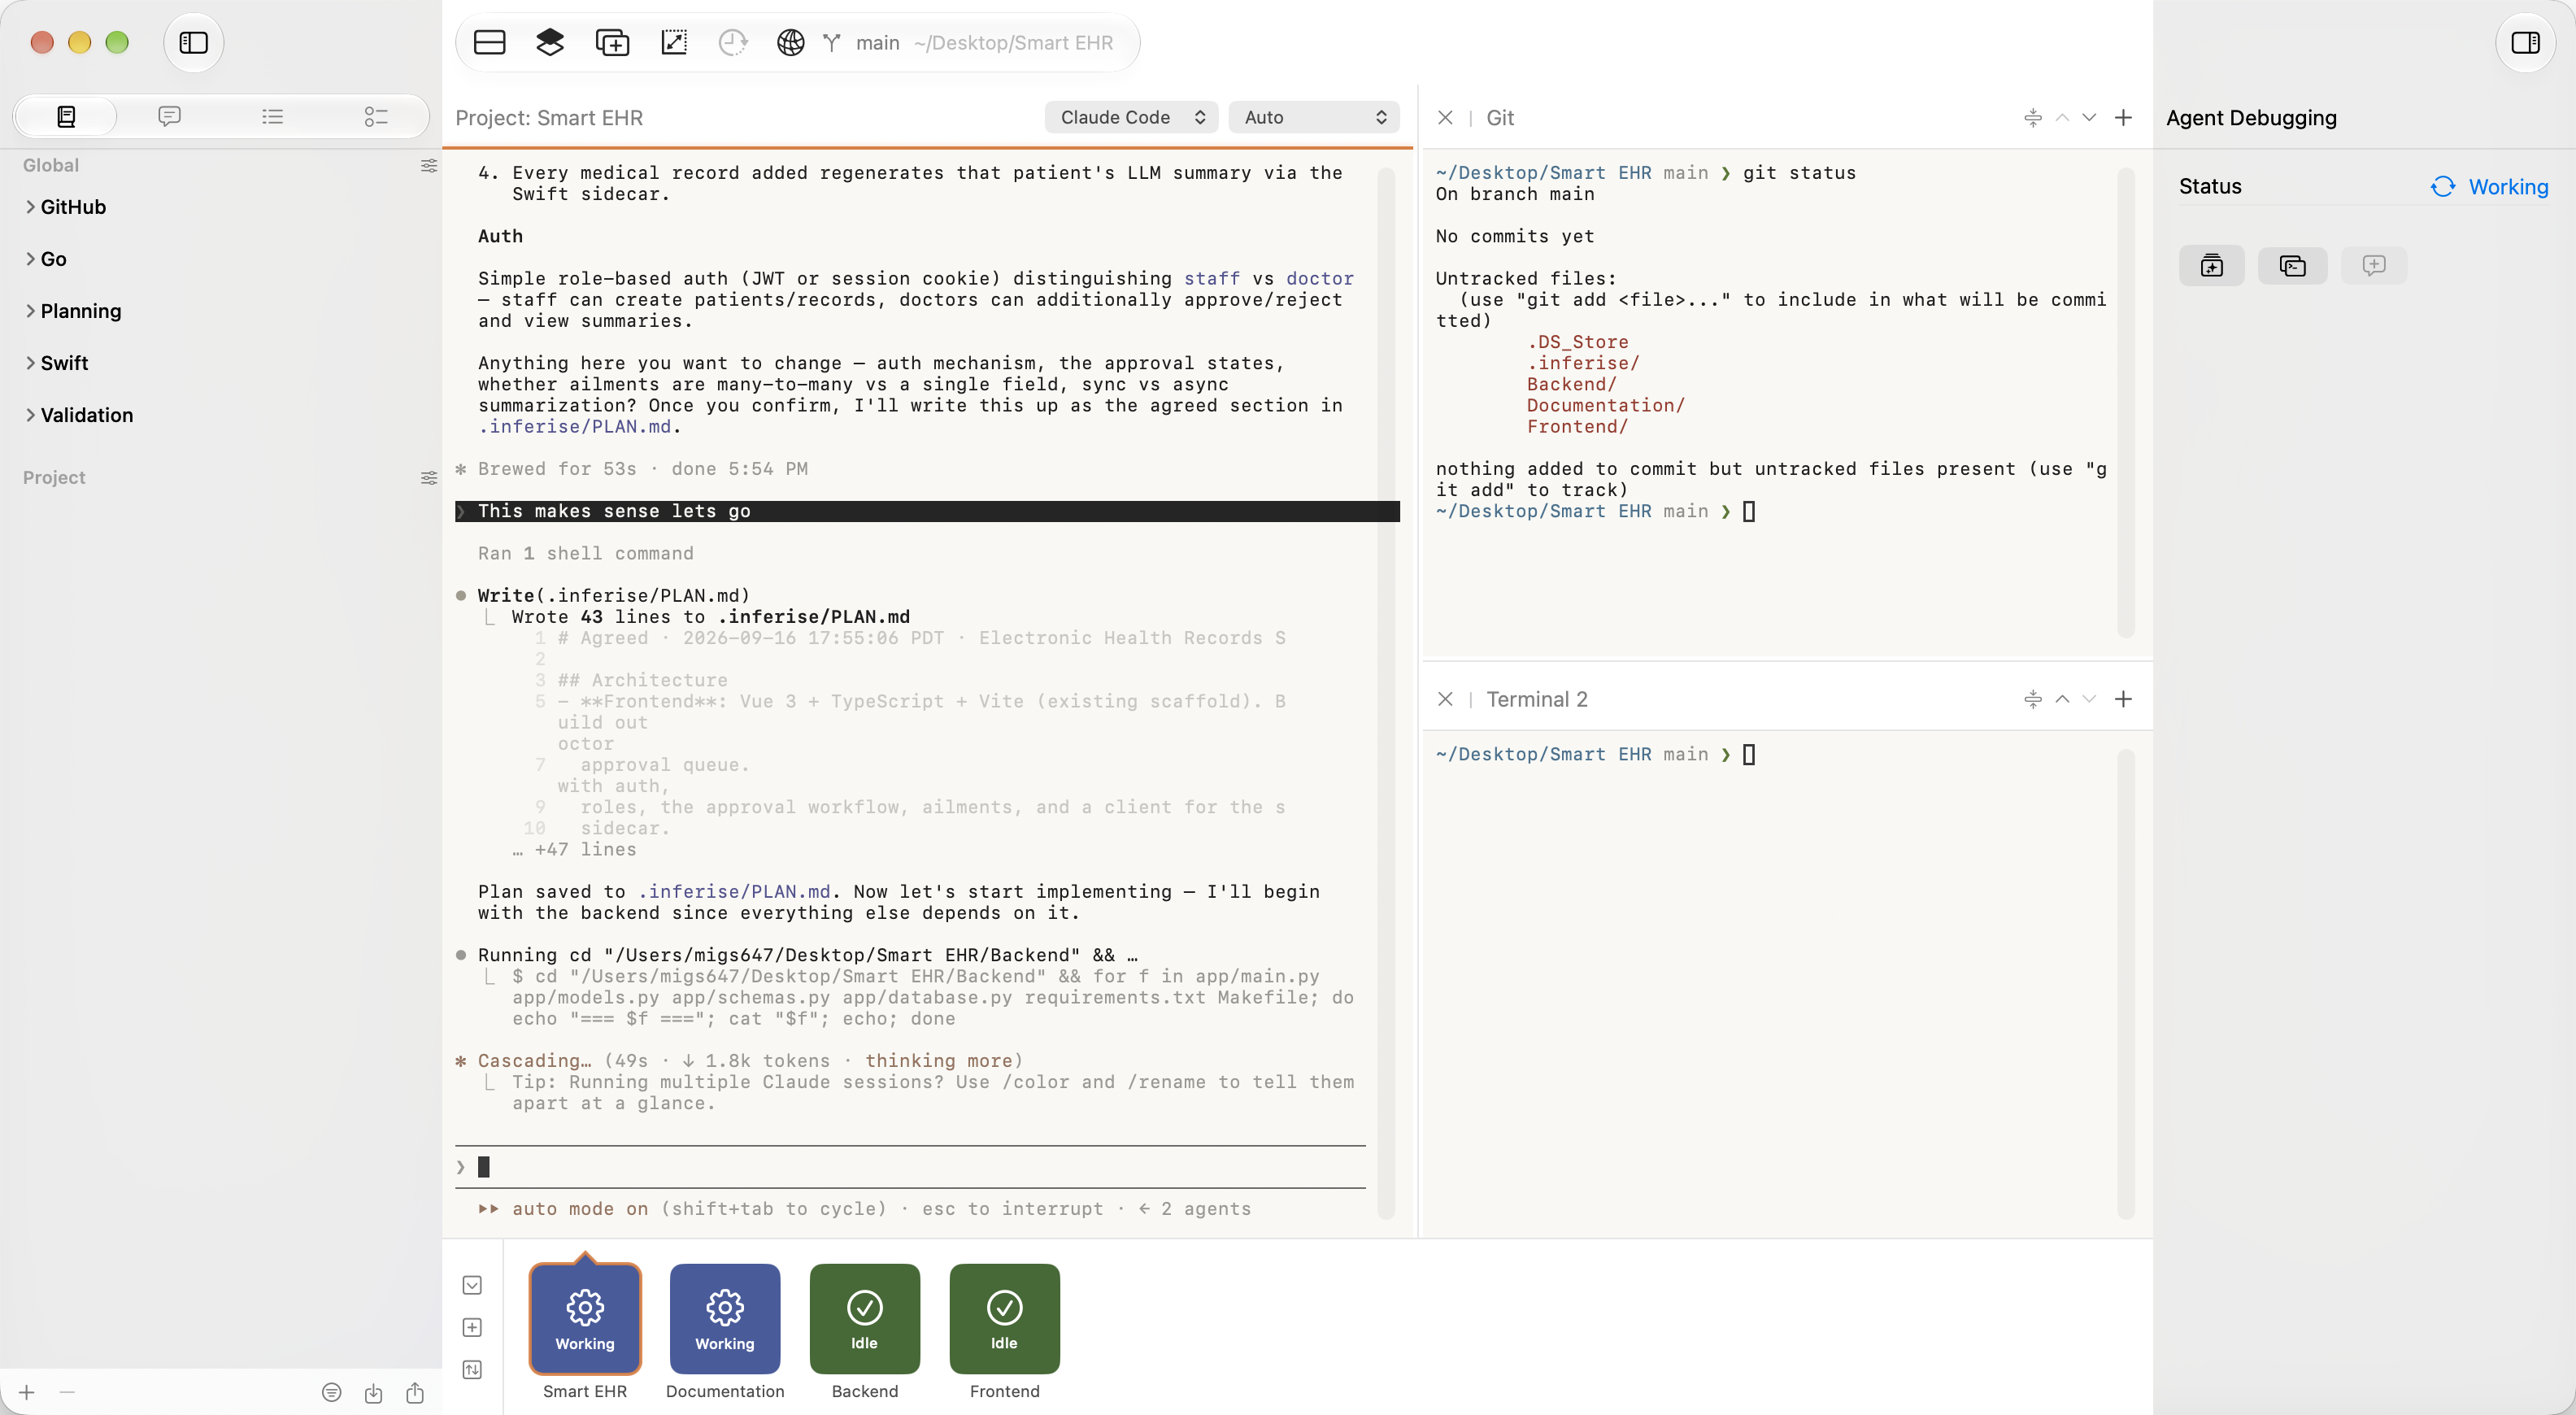The width and height of the screenshot is (2576, 1415).
Task: Expand the GitHub tree item
Action: pos(31,207)
